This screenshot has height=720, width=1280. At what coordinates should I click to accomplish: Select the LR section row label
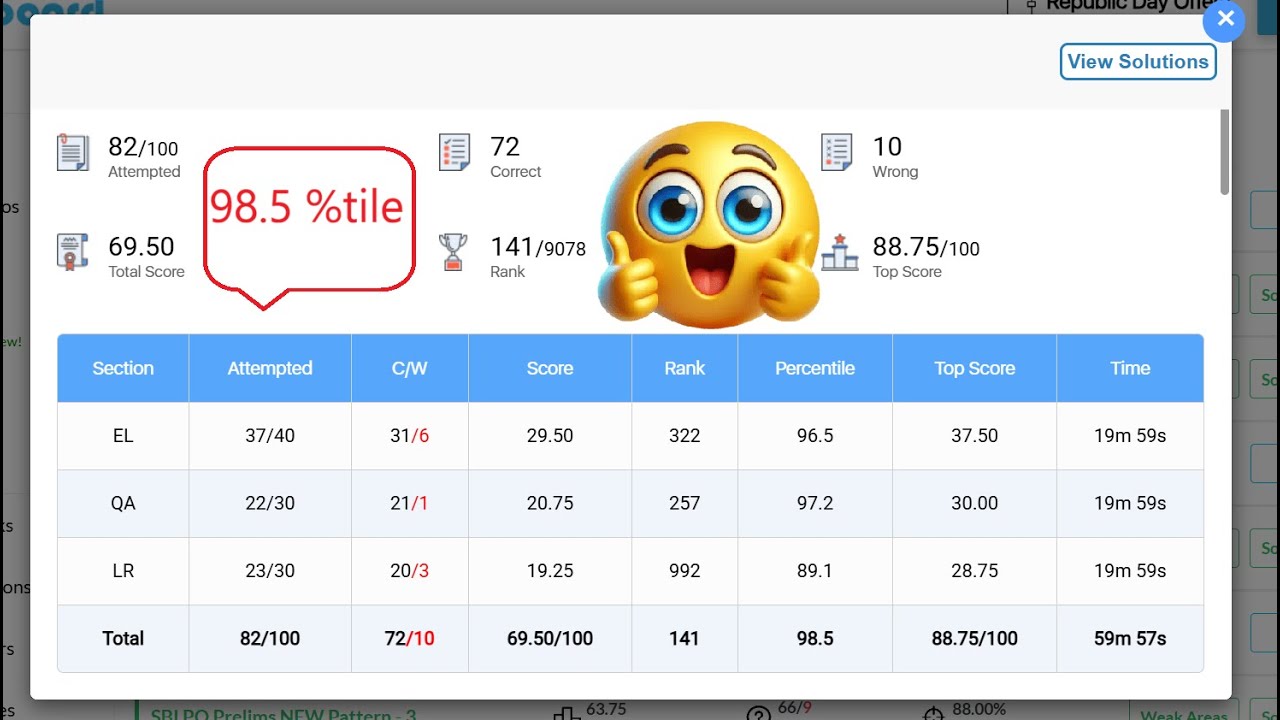(x=123, y=571)
